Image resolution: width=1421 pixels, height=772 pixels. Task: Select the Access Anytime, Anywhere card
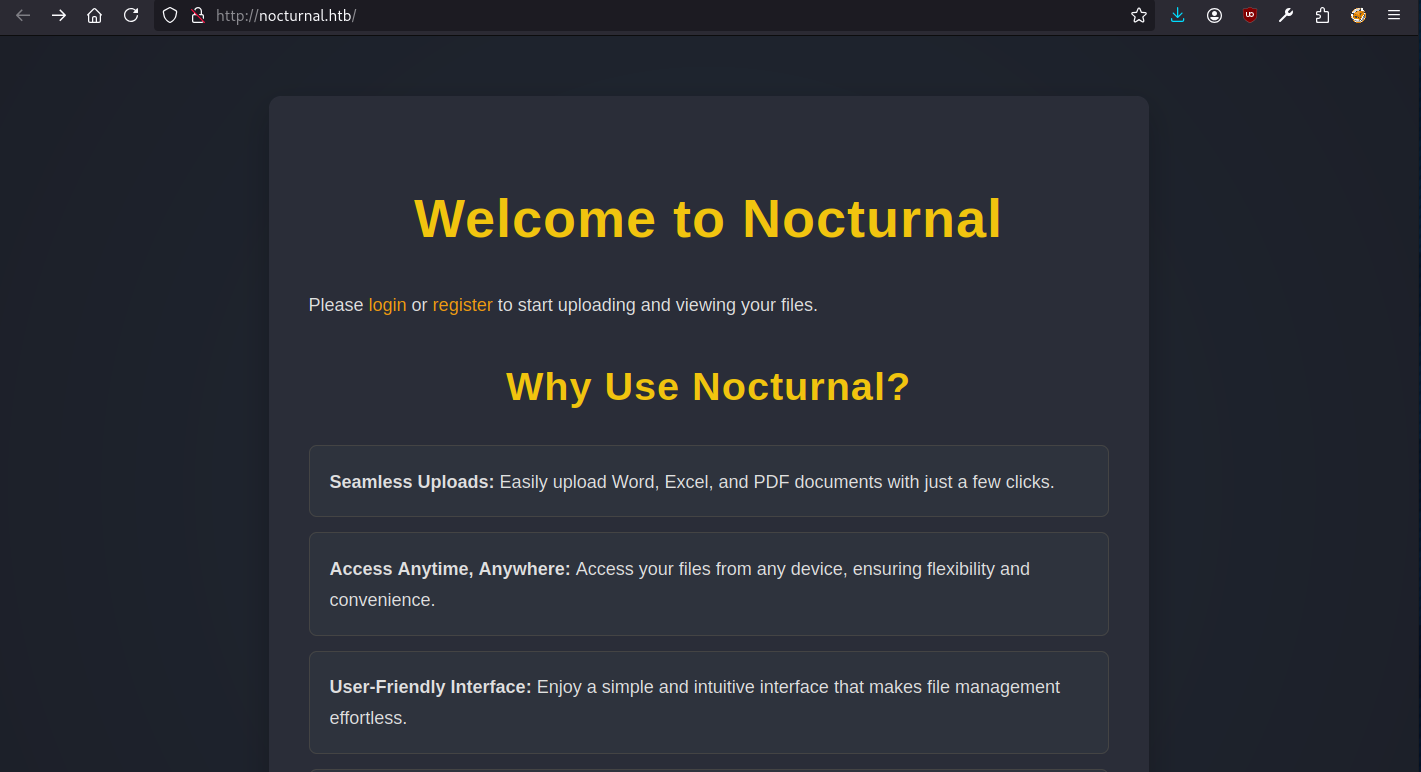coord(708,584)
